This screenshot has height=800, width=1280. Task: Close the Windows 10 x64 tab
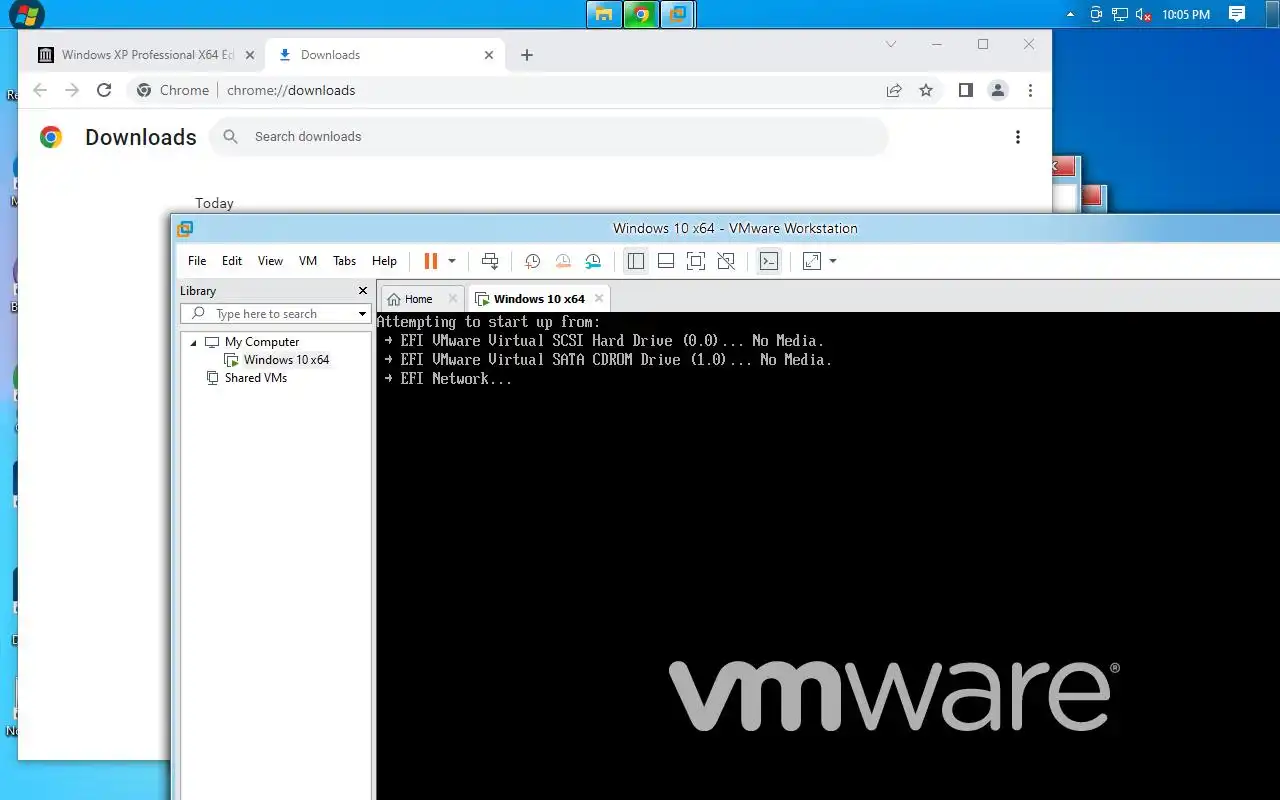599,298
